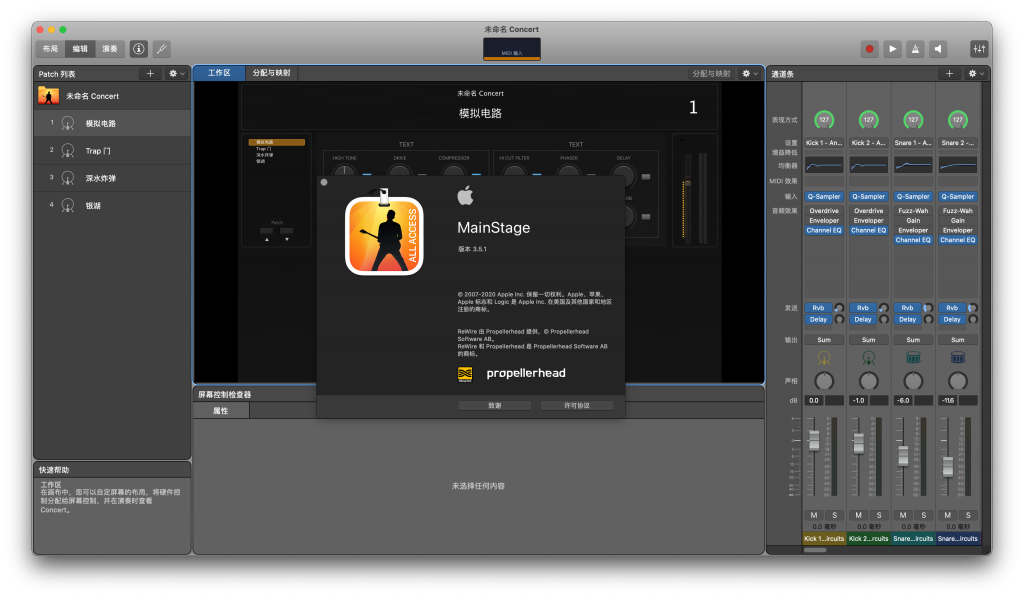
Task: Open the tuner (tuning fork) icon
Action: [x=161, y=48]
